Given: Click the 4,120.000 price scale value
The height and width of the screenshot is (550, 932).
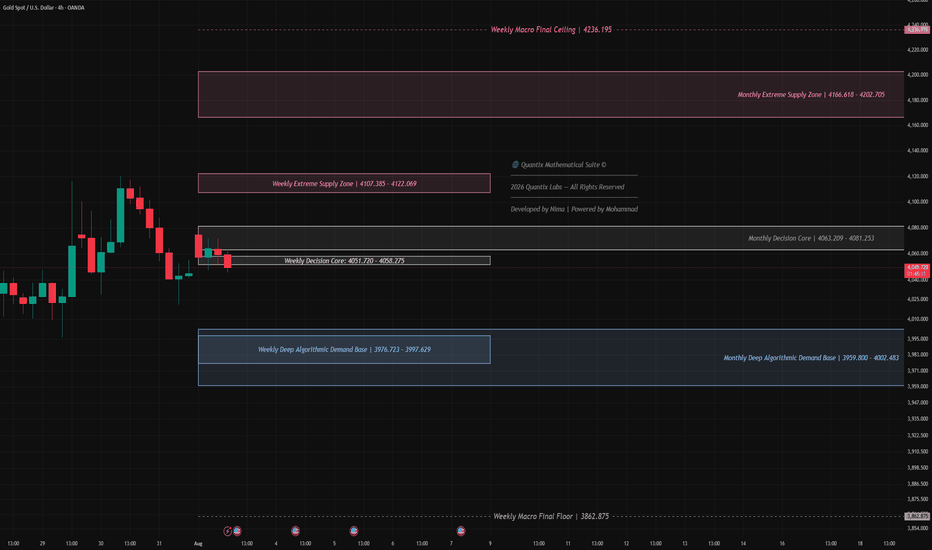Looking at the screenshot, I should click(x=917, y=177).
